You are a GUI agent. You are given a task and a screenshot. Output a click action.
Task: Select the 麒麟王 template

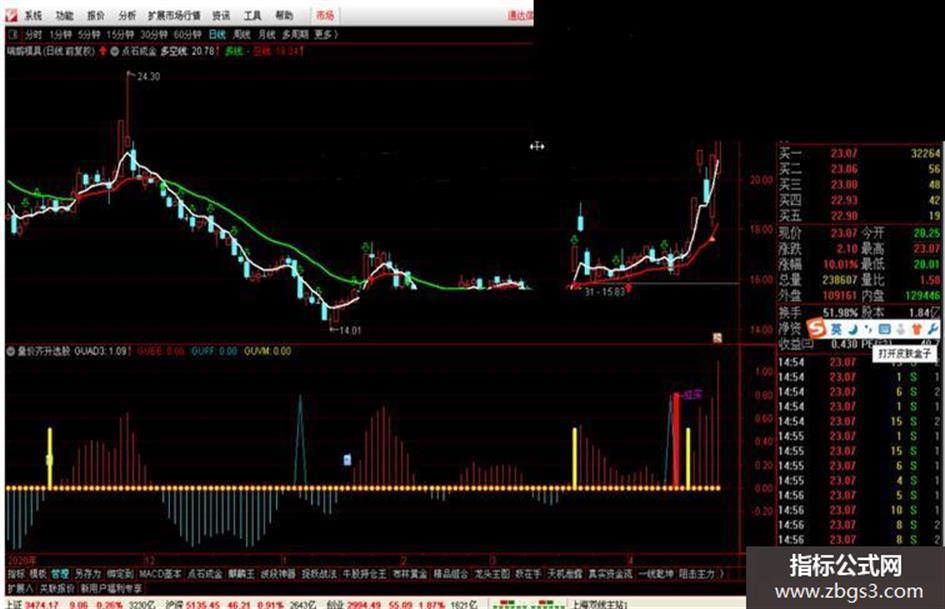pyautogui.click(x=241, y=573)
